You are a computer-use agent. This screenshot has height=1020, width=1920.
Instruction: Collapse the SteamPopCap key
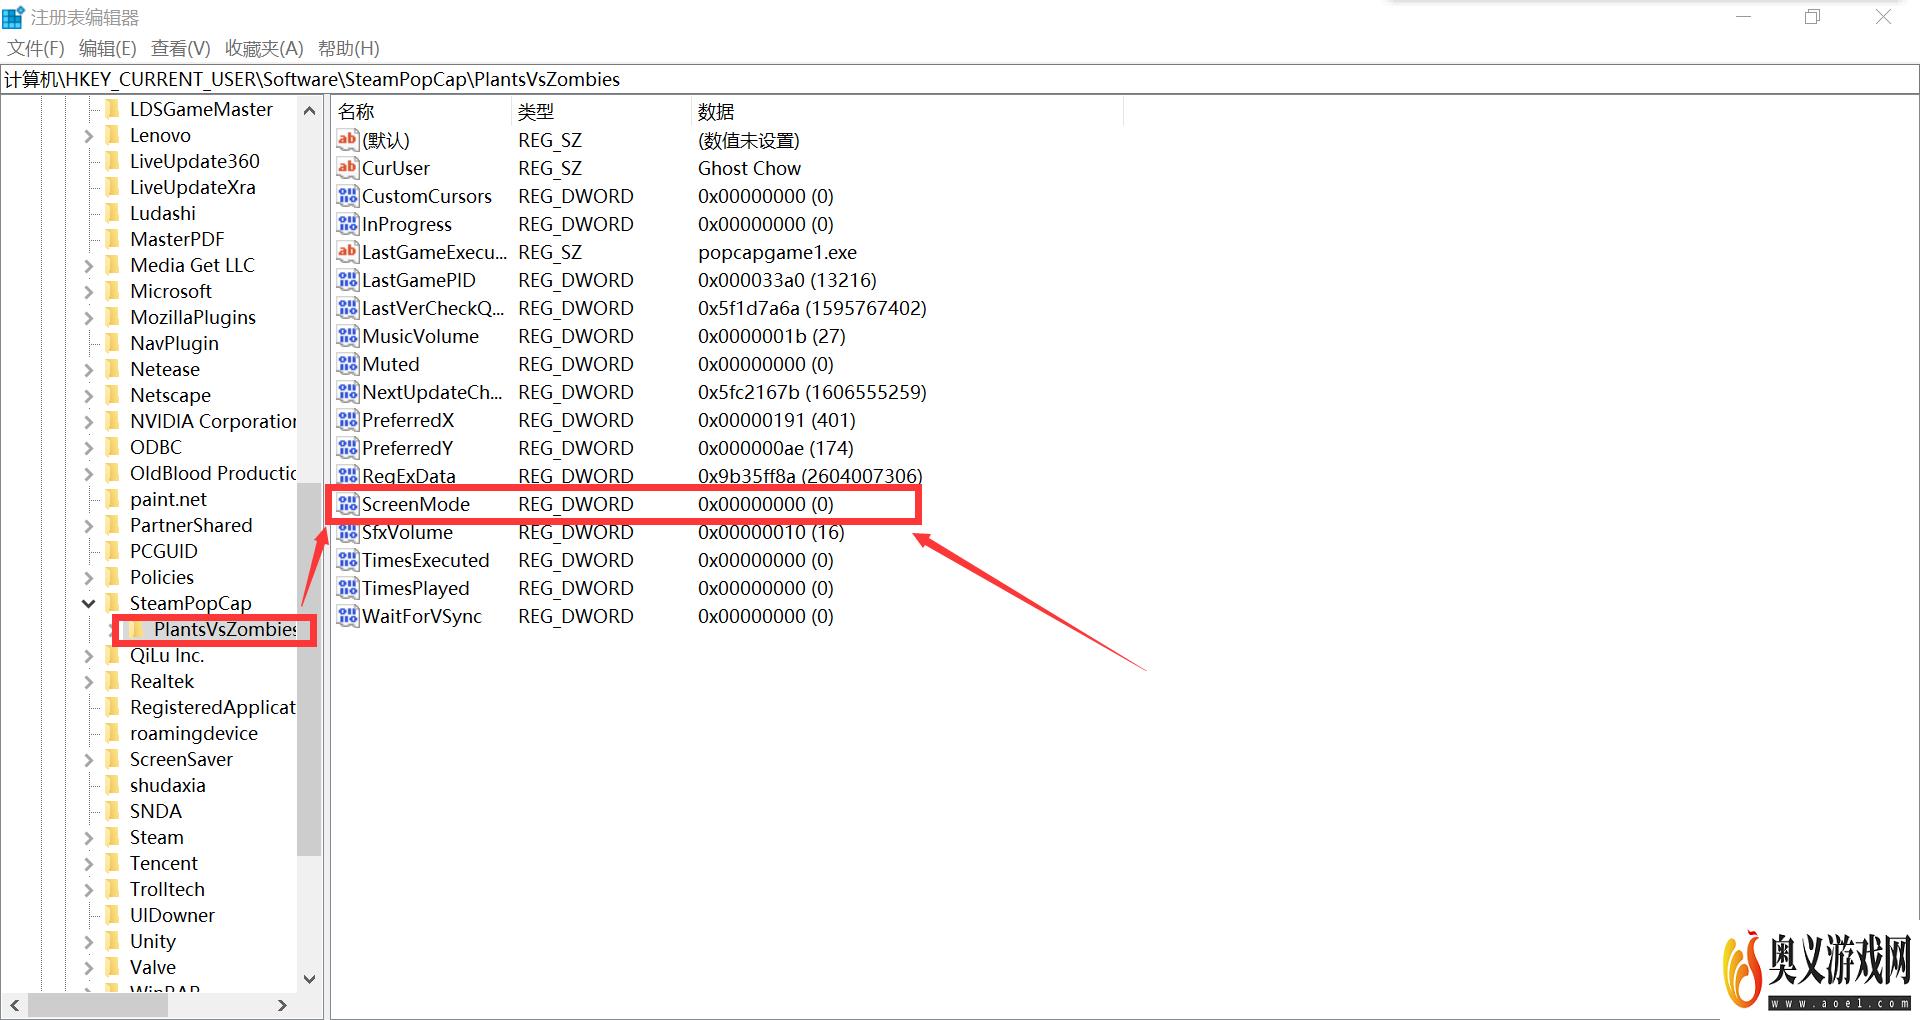(x=88, y=603)
